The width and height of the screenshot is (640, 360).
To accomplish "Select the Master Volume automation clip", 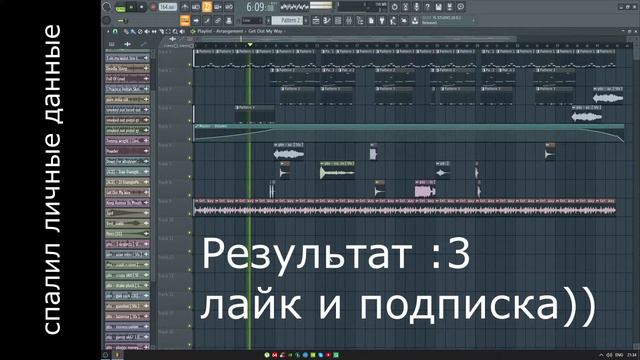I will [x=409, y=133].
